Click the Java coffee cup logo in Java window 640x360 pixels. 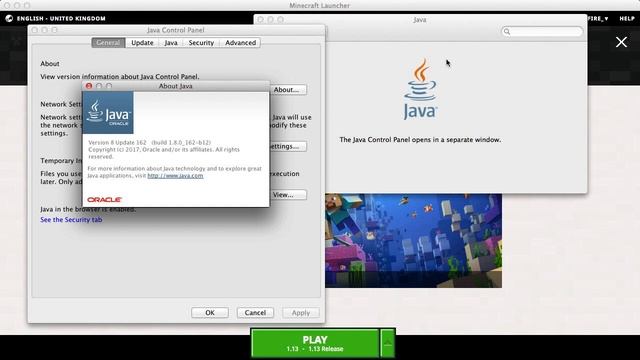tap(420, 89)
